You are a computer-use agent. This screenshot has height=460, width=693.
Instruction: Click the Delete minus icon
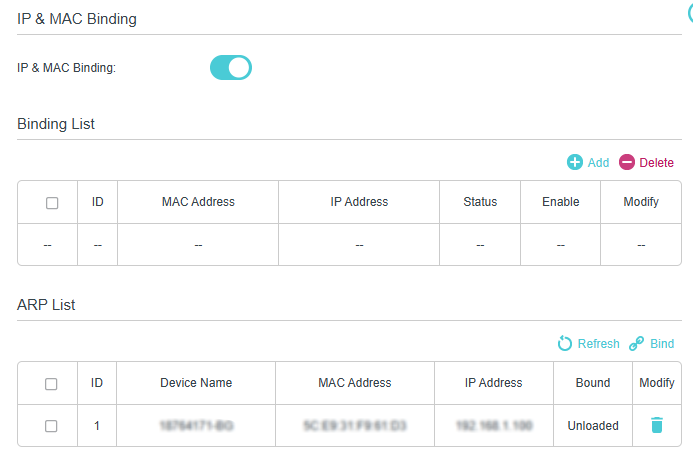point(627,162)
